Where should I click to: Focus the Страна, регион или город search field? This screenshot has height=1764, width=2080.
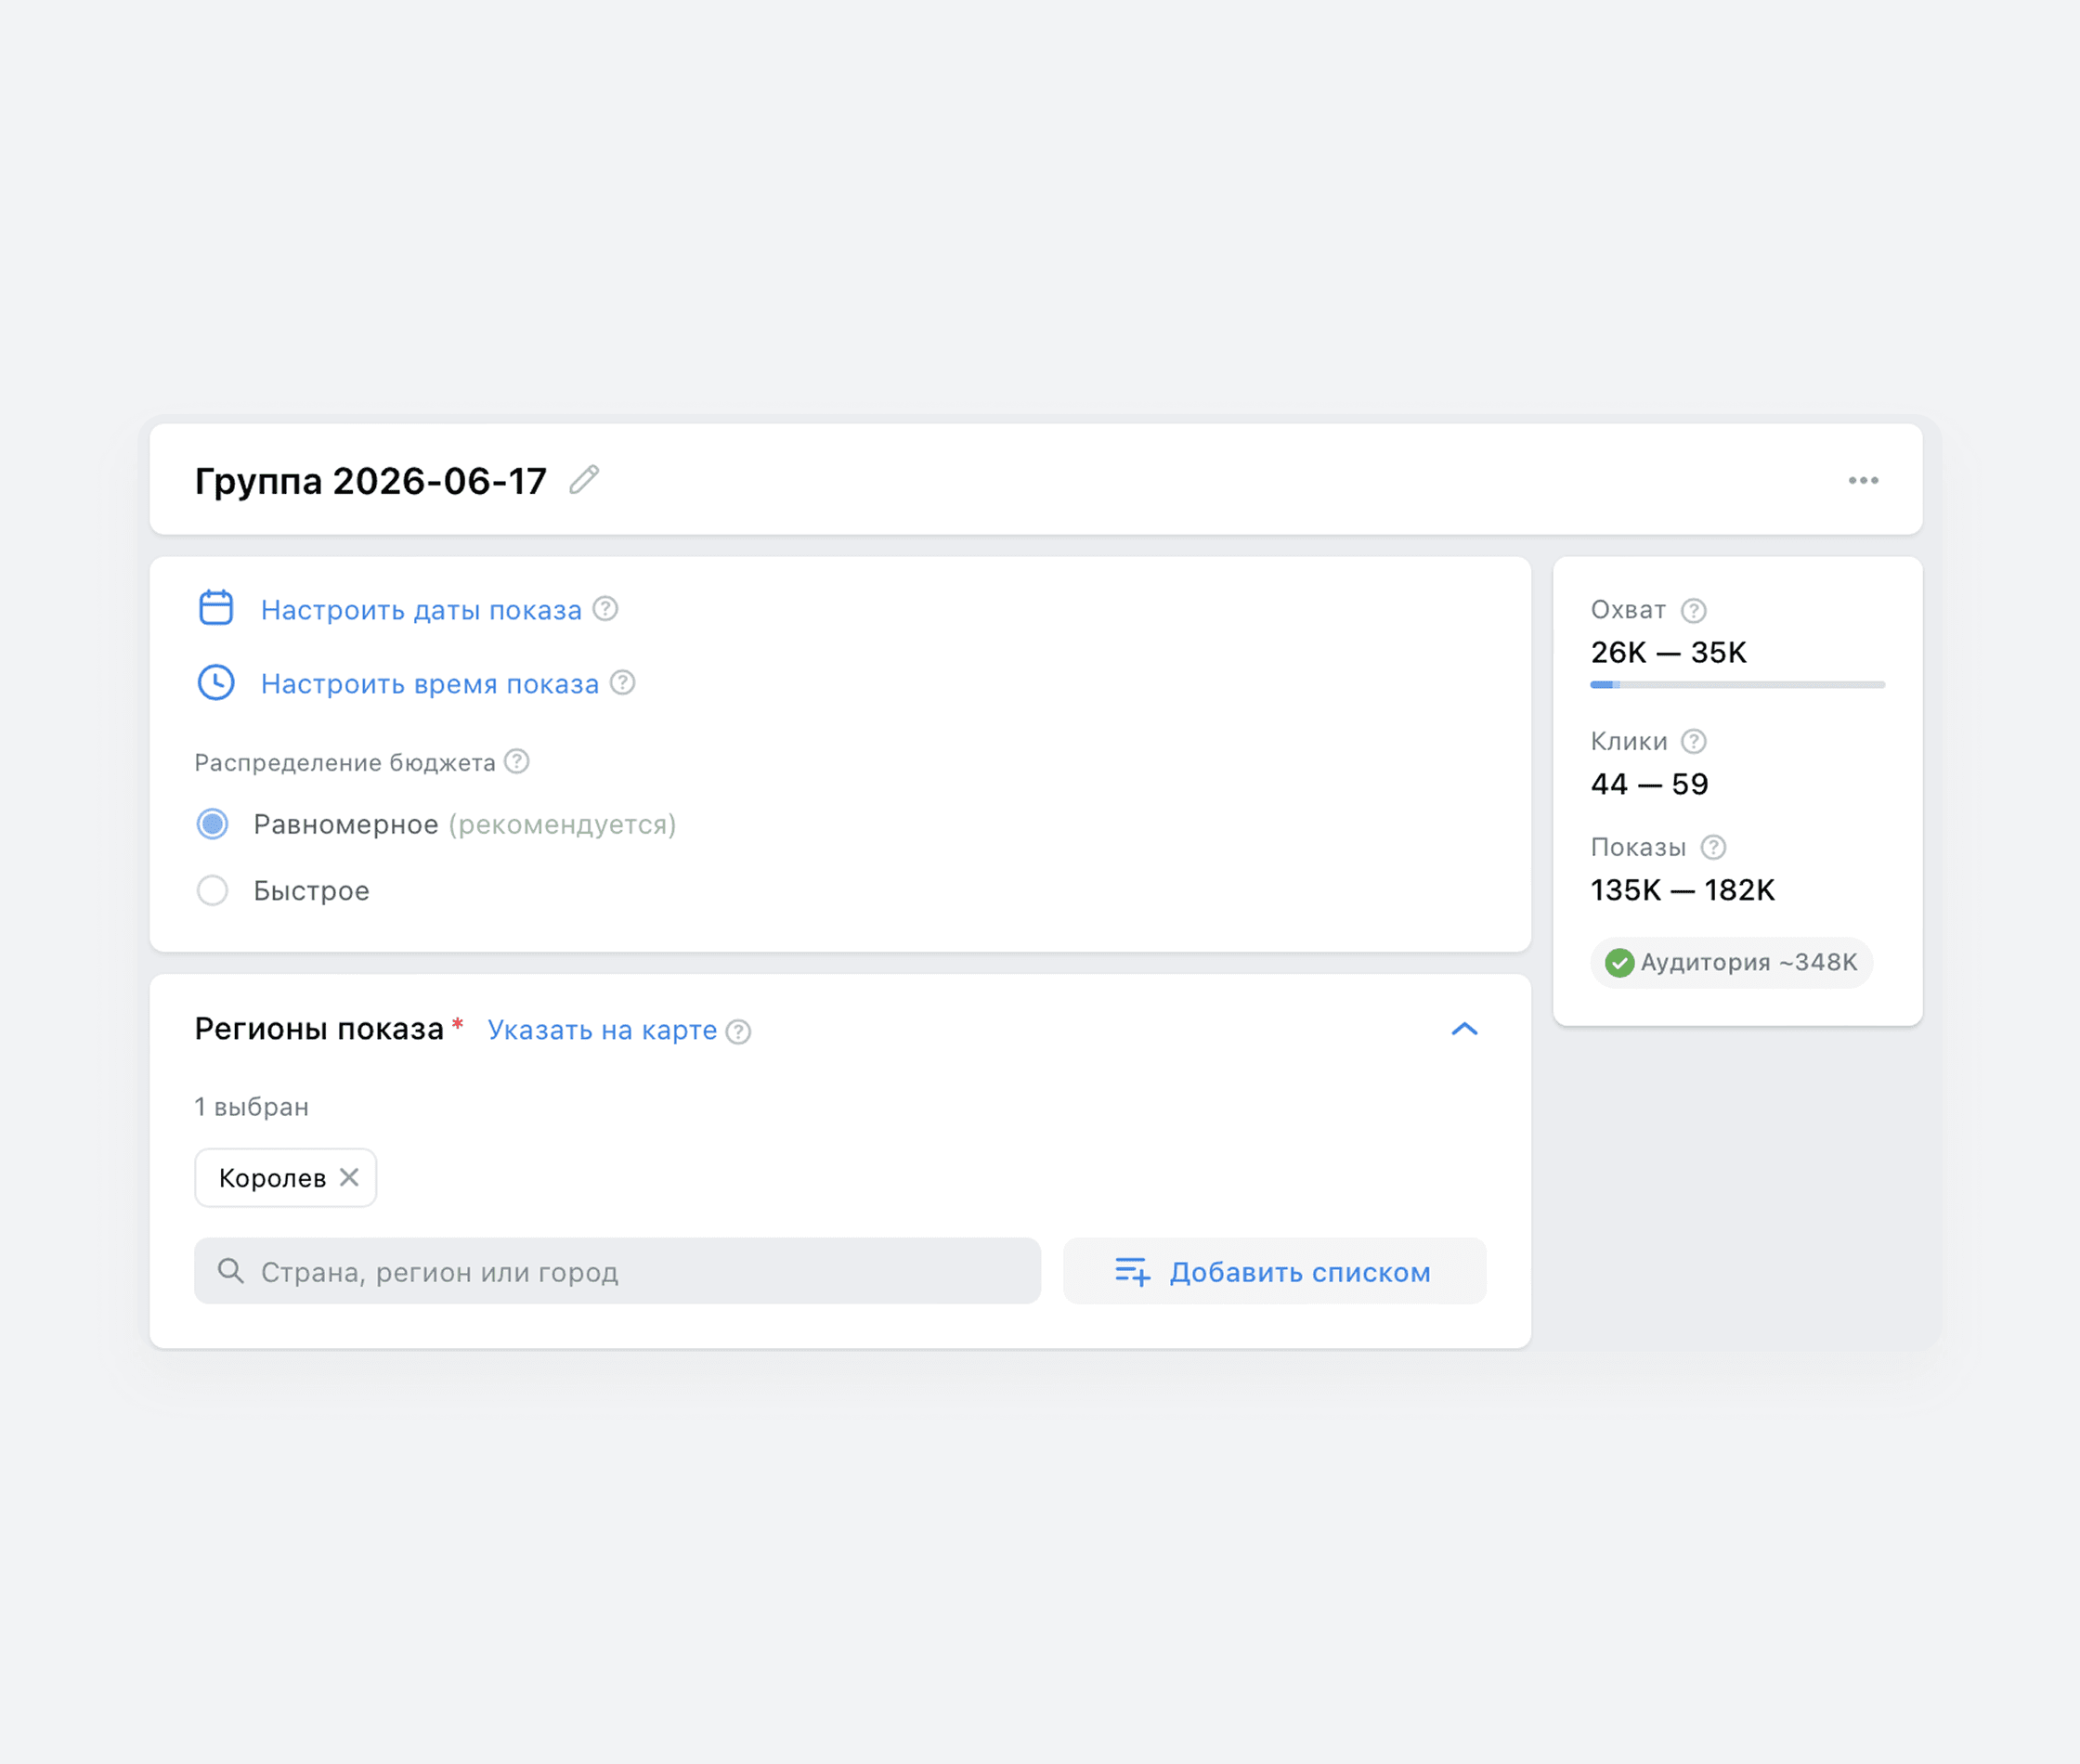coord(617,1271)
